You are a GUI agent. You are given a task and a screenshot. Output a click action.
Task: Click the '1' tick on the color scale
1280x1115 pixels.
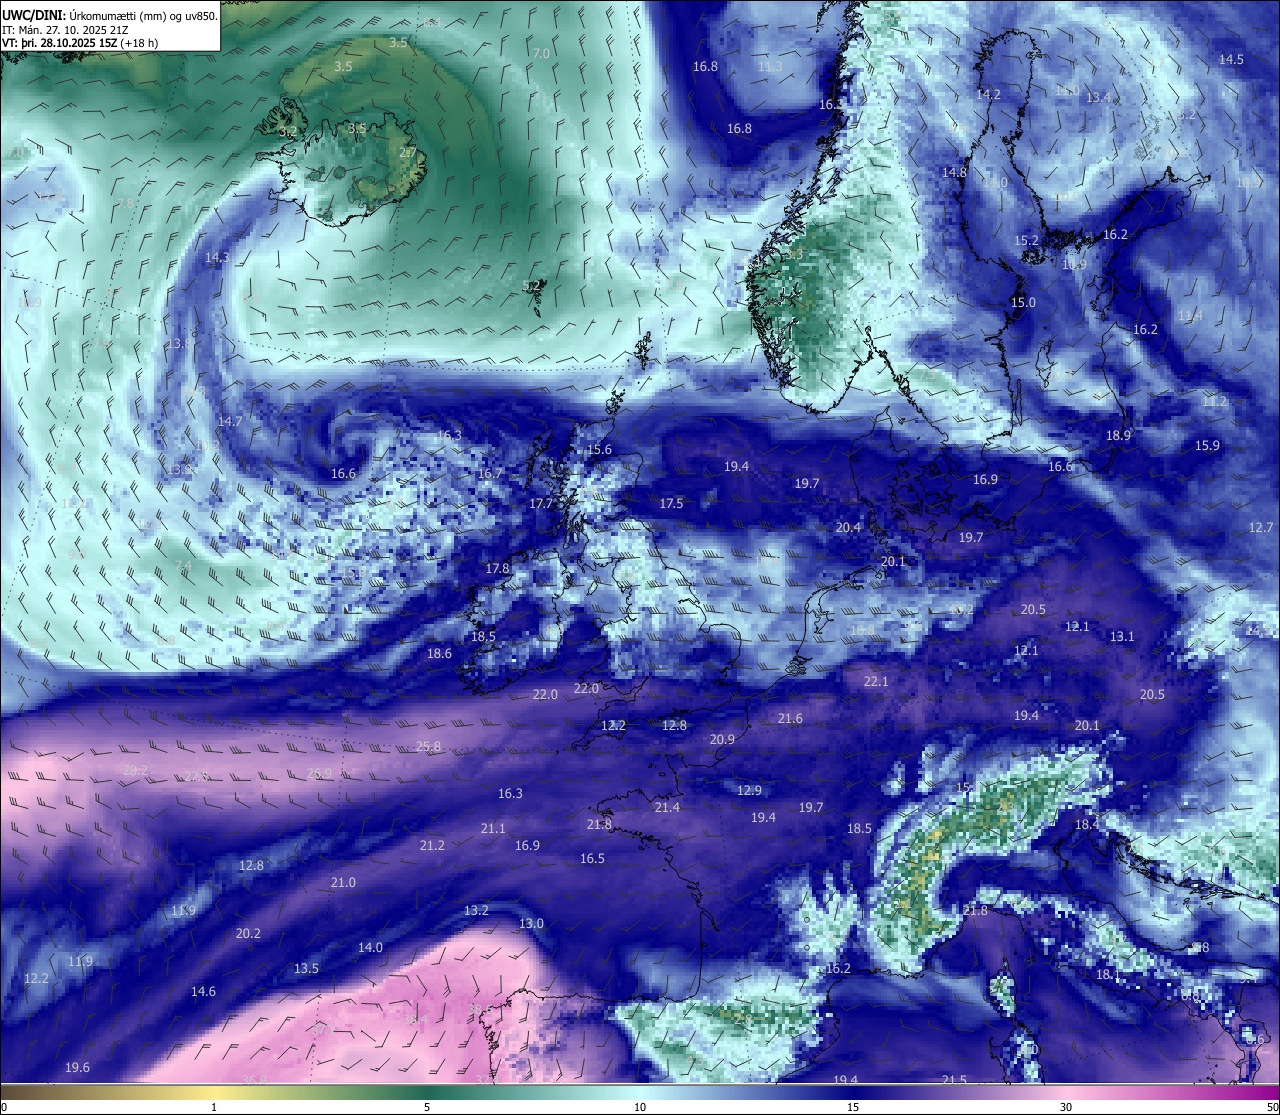[x=214, y=1106]
